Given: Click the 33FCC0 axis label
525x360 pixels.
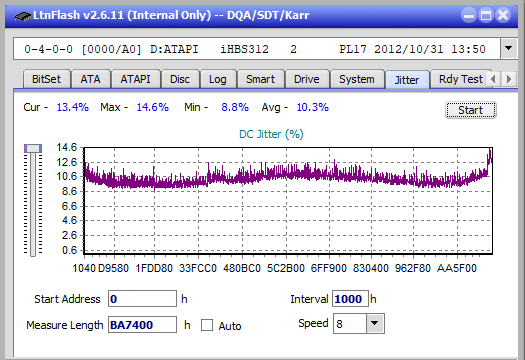Looking at the screenshot, I should pos(198,268).
